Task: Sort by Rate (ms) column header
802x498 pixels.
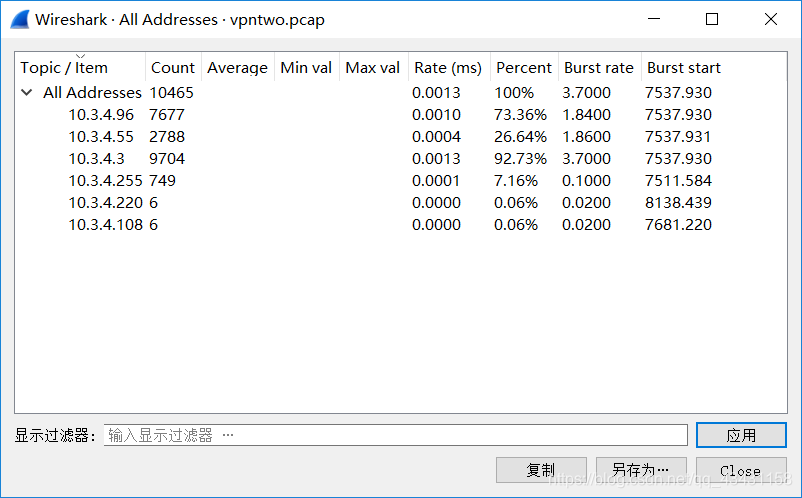Action: [x=448, y=67]
